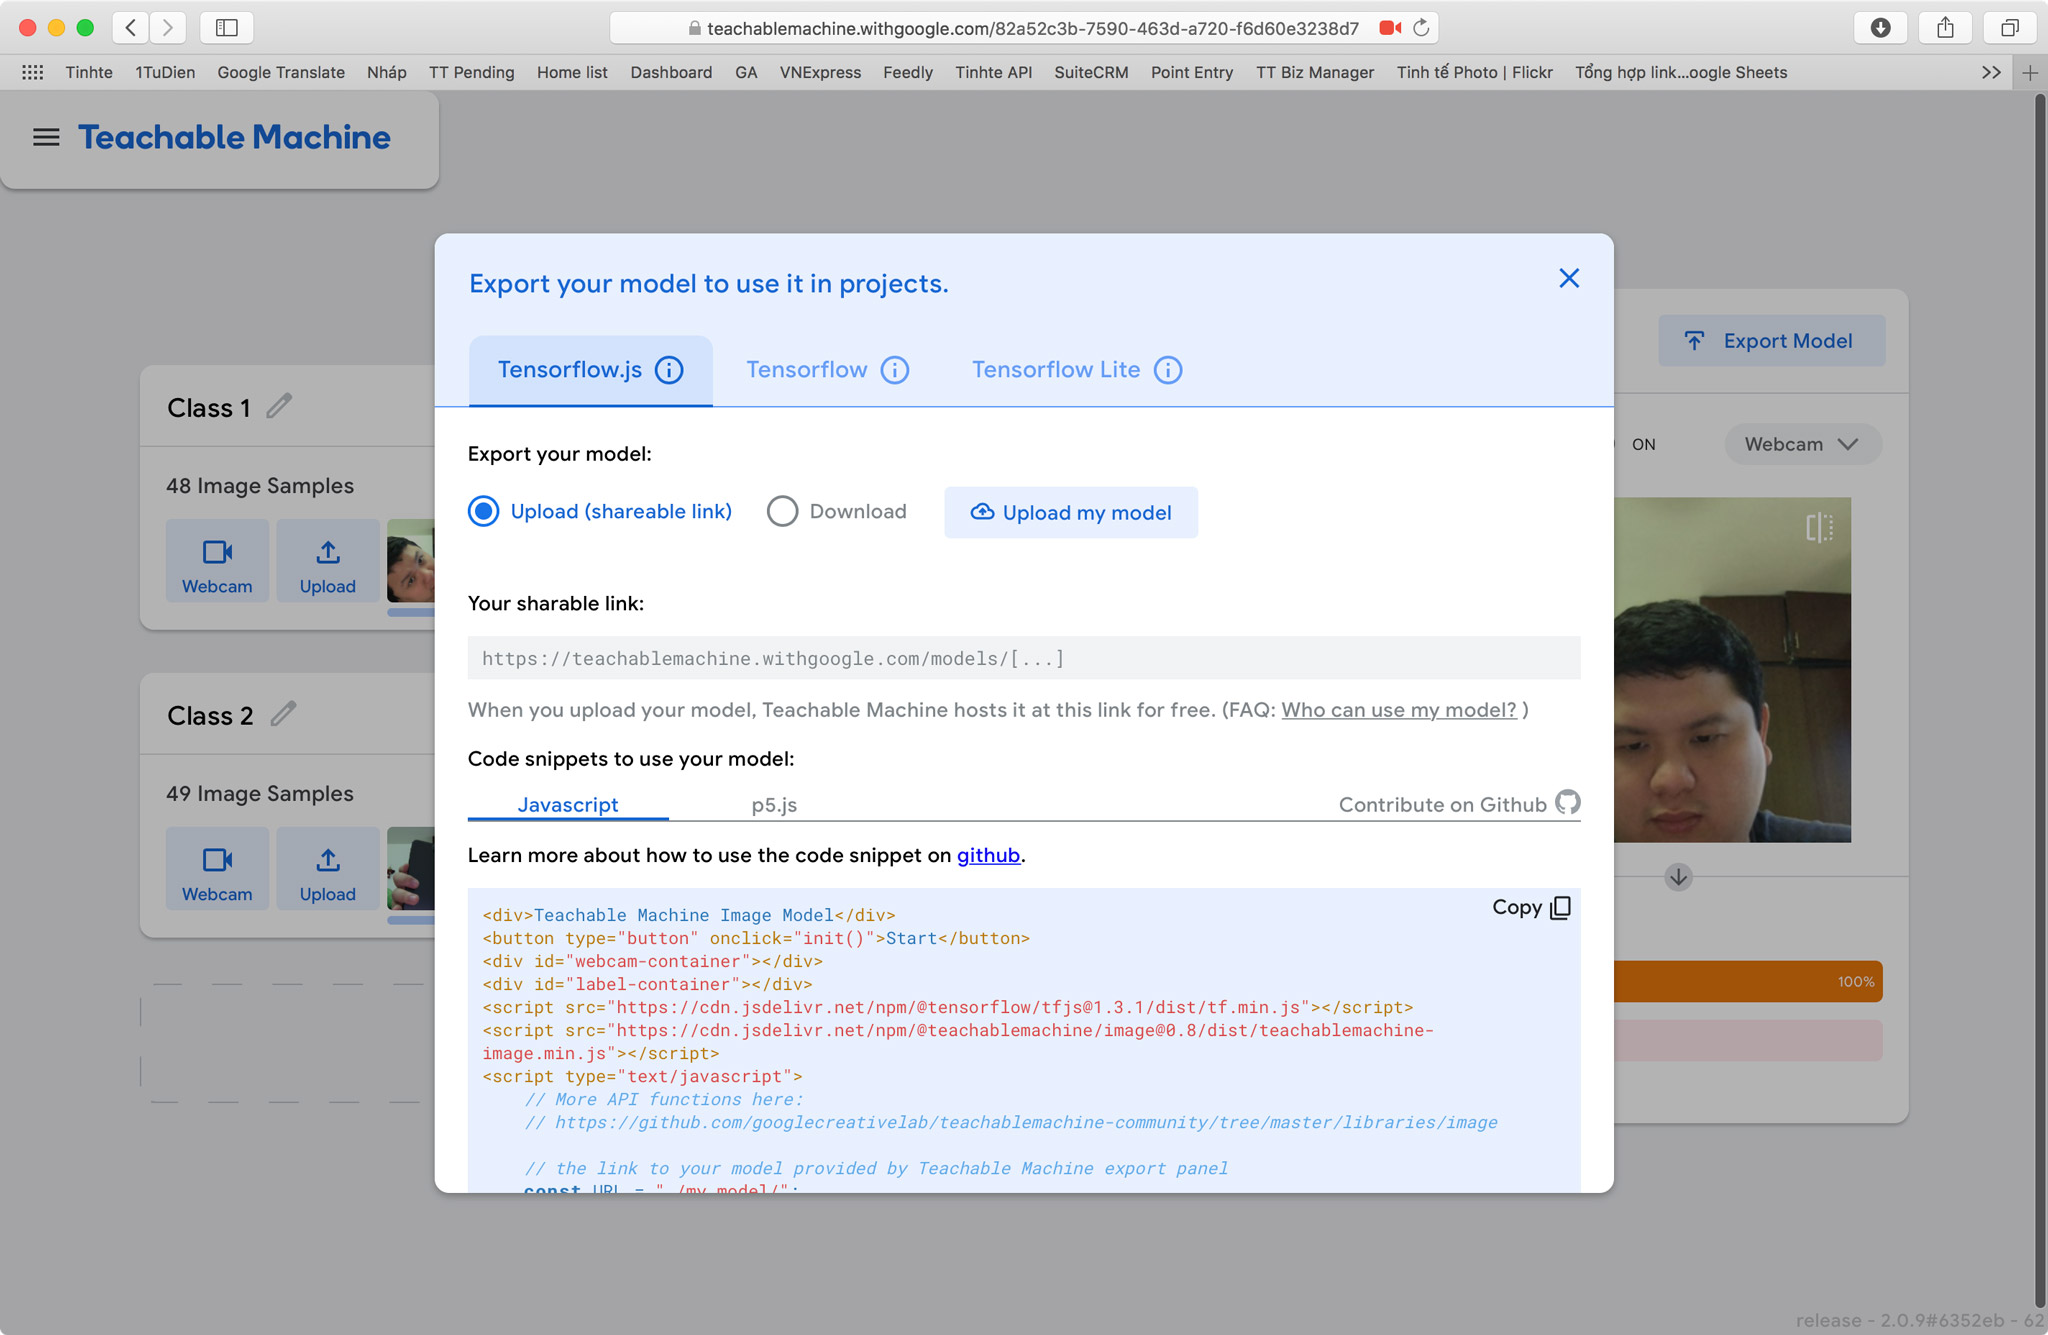Screen dimensions: 2048x1335
Task: Select Class 1 sample thumbnail
Action: pyautogui.click(x=411, y=561)
